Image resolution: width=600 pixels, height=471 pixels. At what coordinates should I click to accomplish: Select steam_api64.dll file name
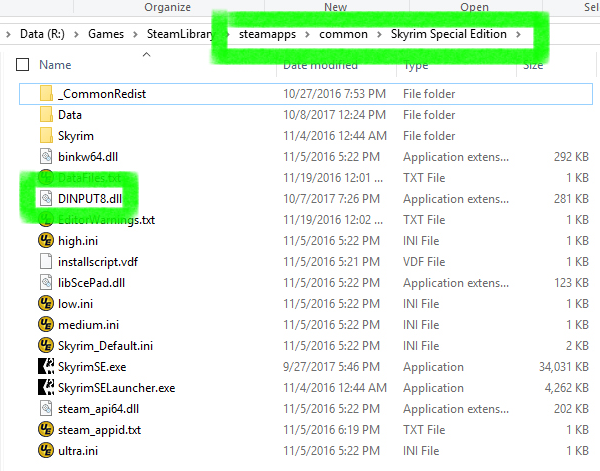pyautogui.click(x=98, y=409)
